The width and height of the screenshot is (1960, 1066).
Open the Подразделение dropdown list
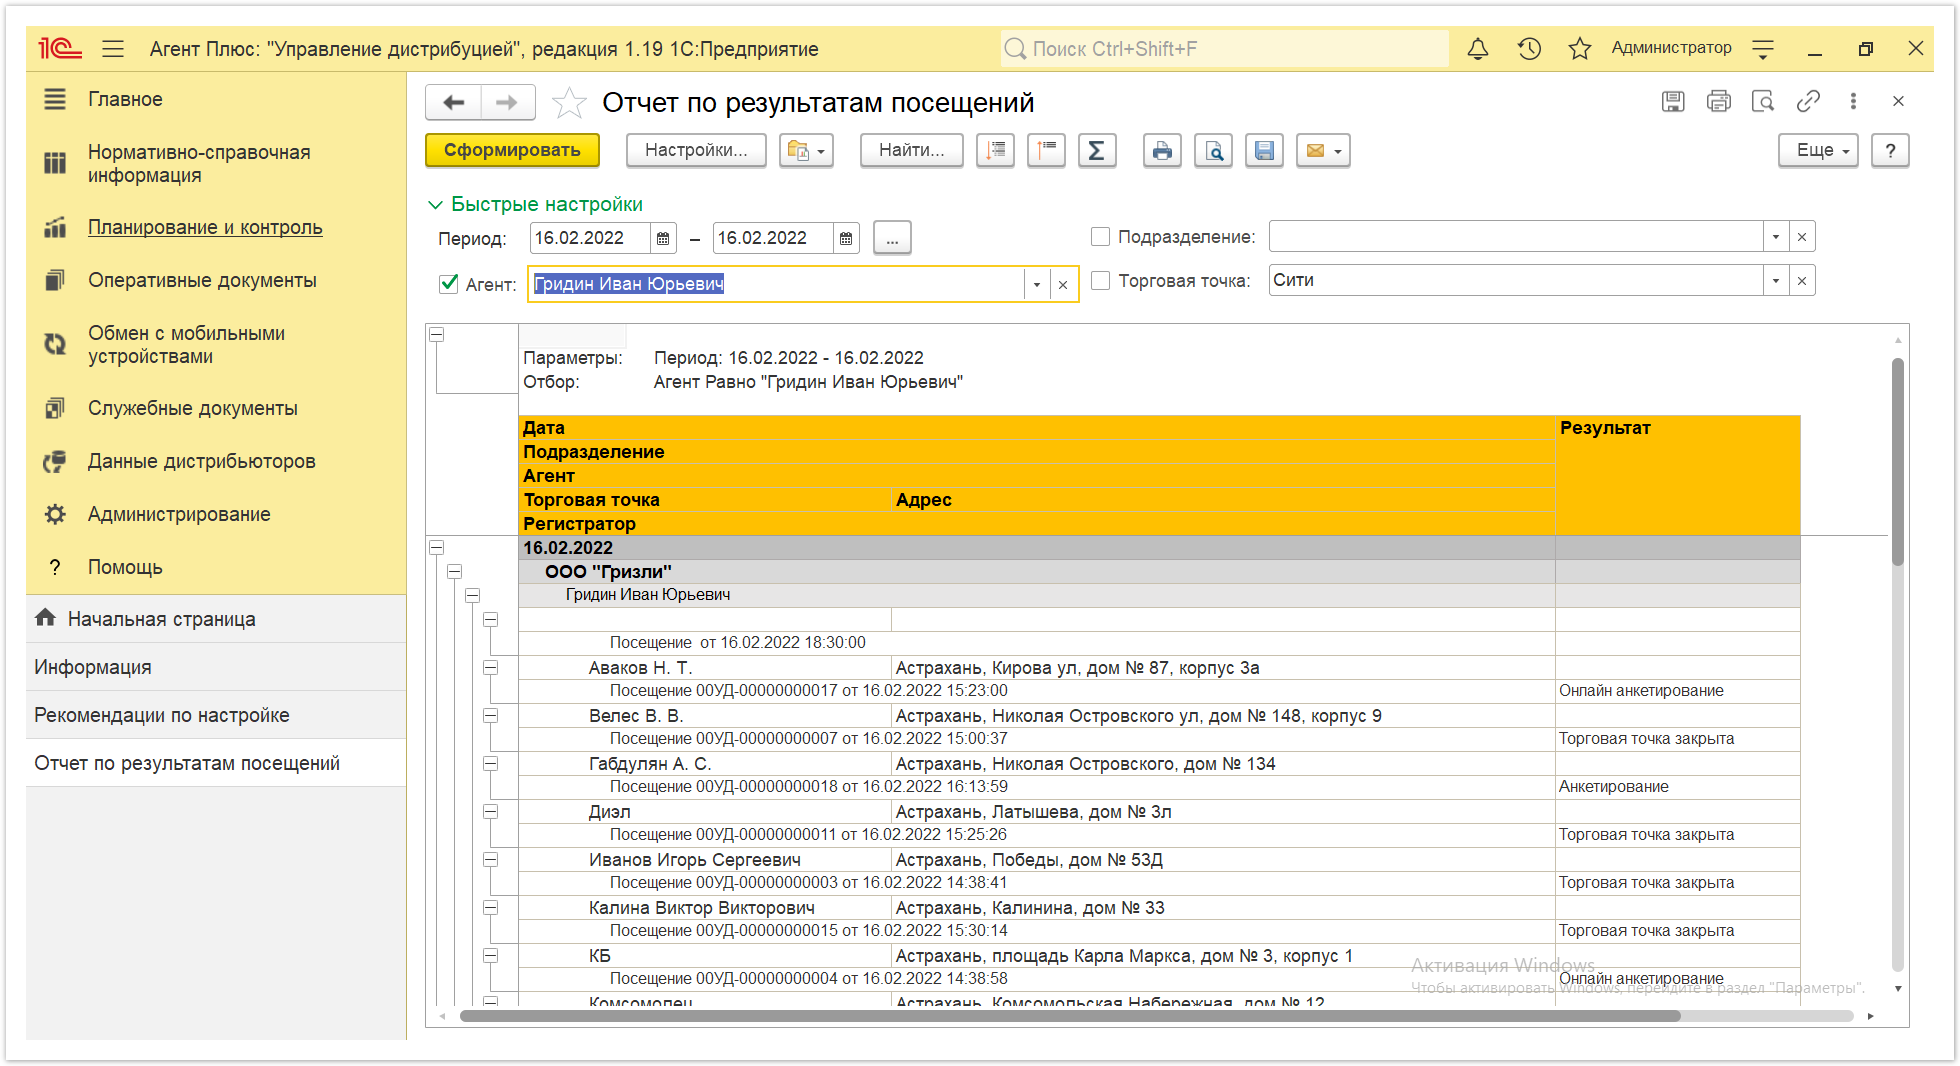pos(1776,237)
